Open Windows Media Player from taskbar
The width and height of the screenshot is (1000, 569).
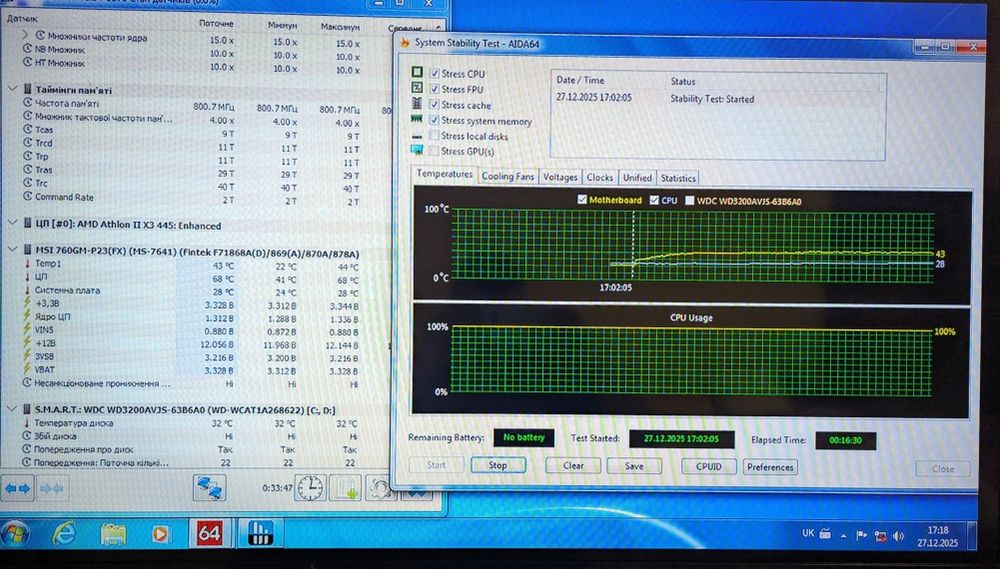coord(160,534)
